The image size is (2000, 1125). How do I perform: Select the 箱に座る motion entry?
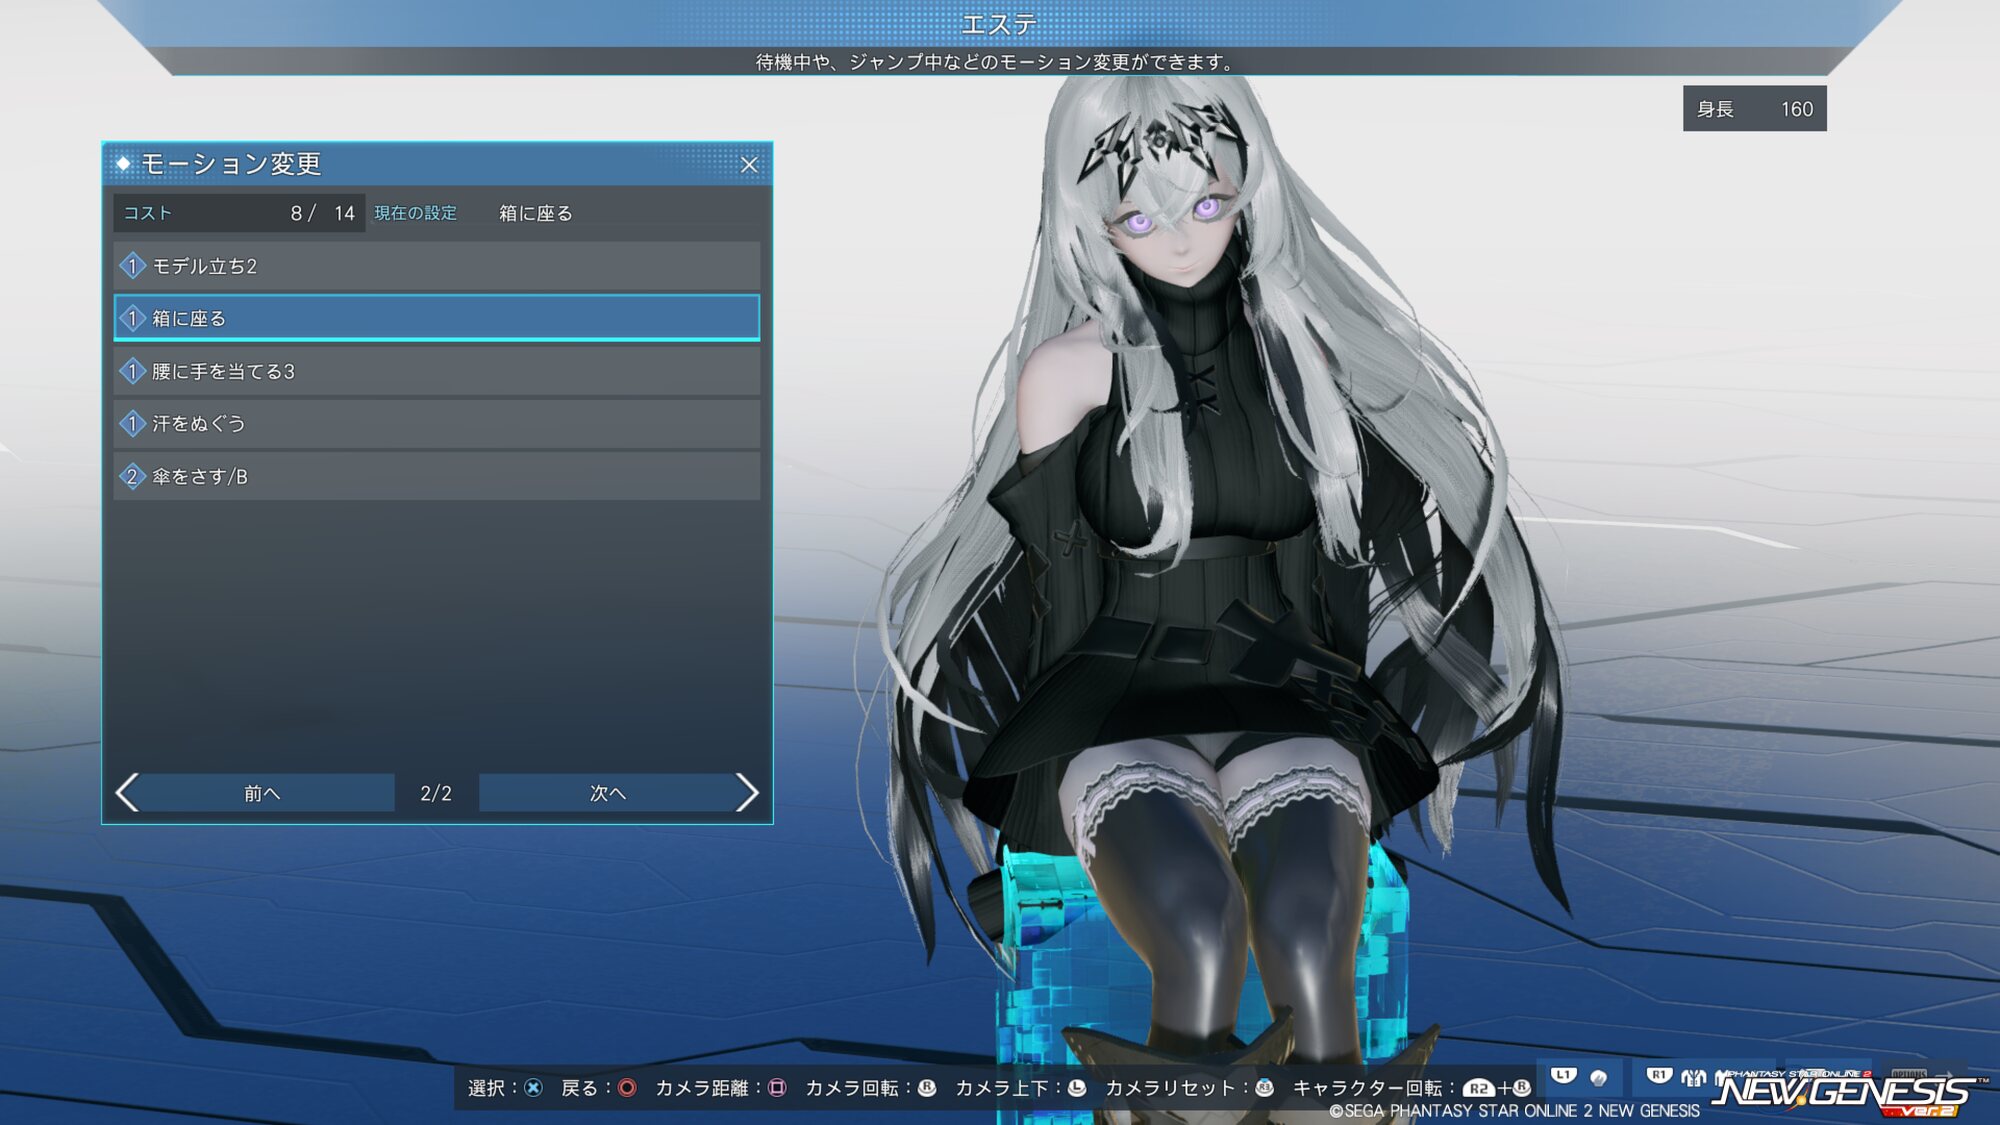(x=436, y=318)
